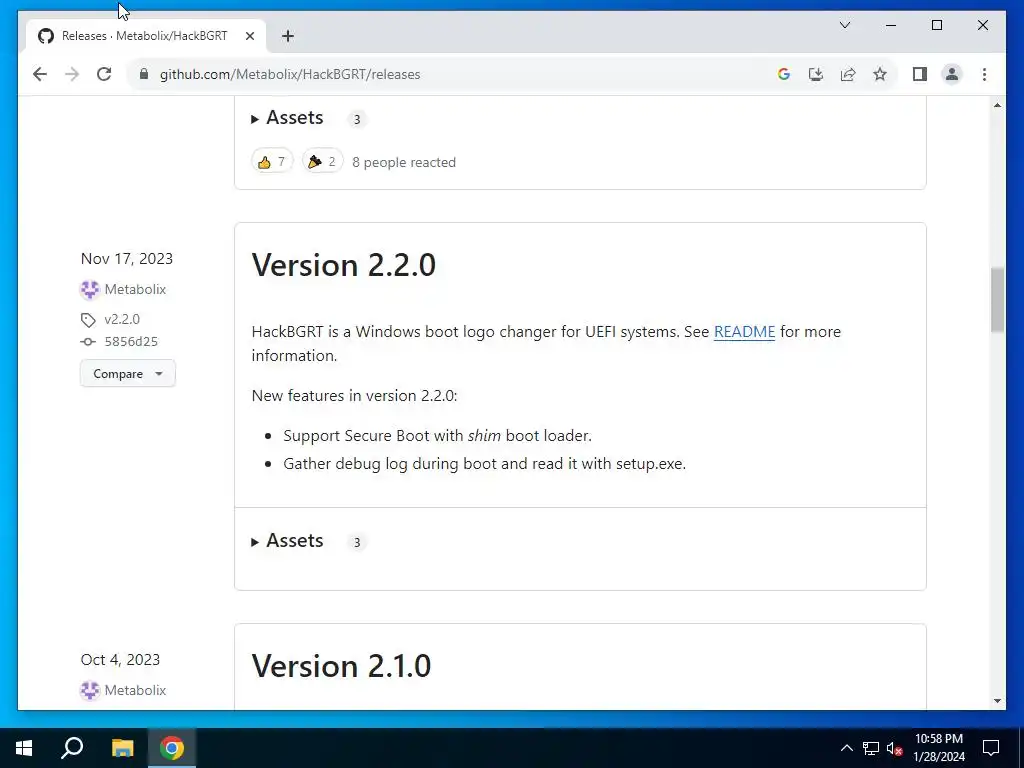Viewport: 1024px width, 768px height.
Task: Open the Windows Start menu
Action: pyautogui.click(x=24, y=748)
